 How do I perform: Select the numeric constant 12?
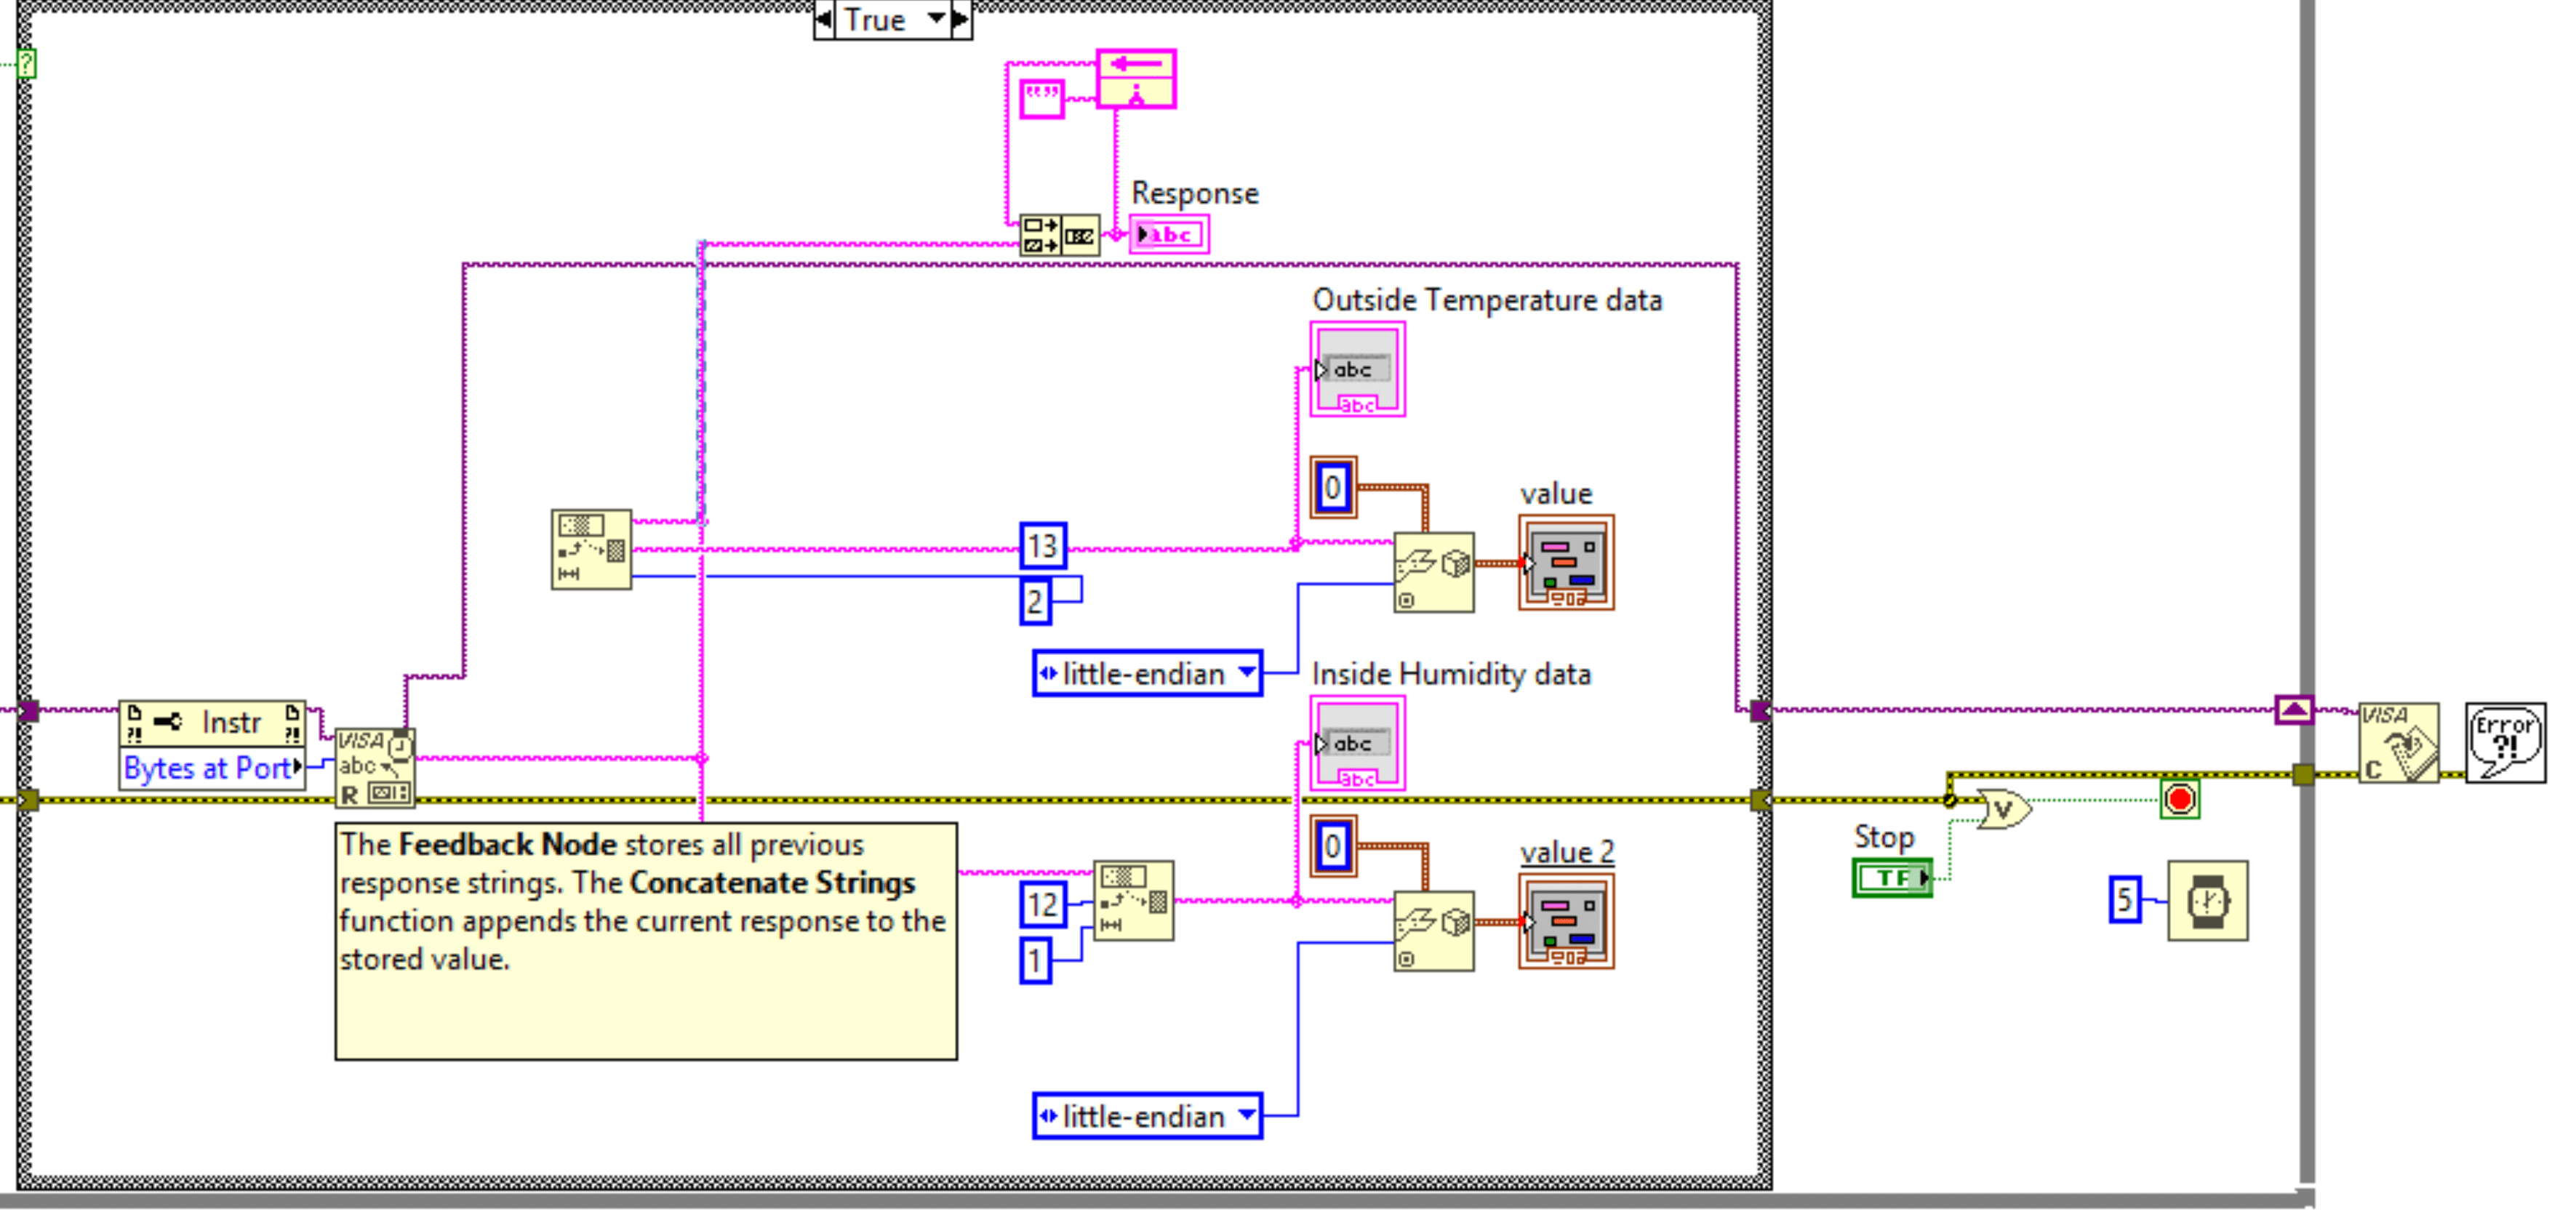(1043, 904)
